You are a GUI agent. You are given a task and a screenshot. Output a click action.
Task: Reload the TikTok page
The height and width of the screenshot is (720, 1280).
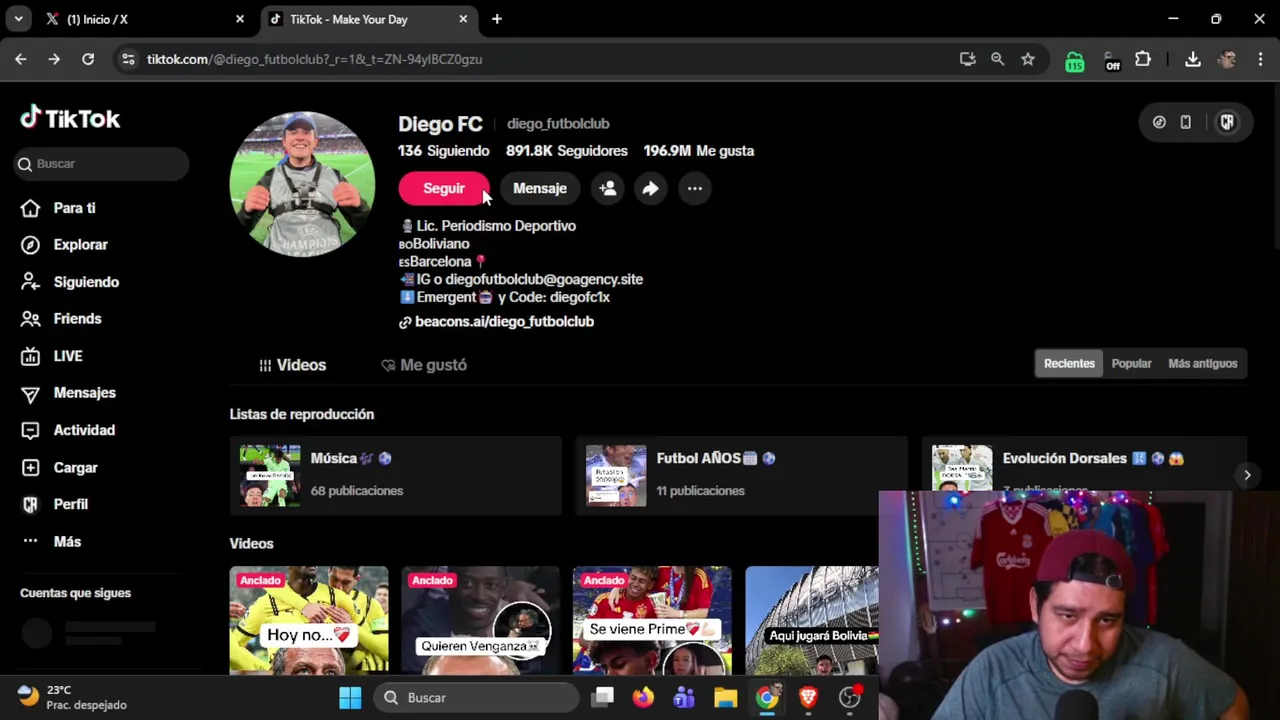tap(88, 59)
